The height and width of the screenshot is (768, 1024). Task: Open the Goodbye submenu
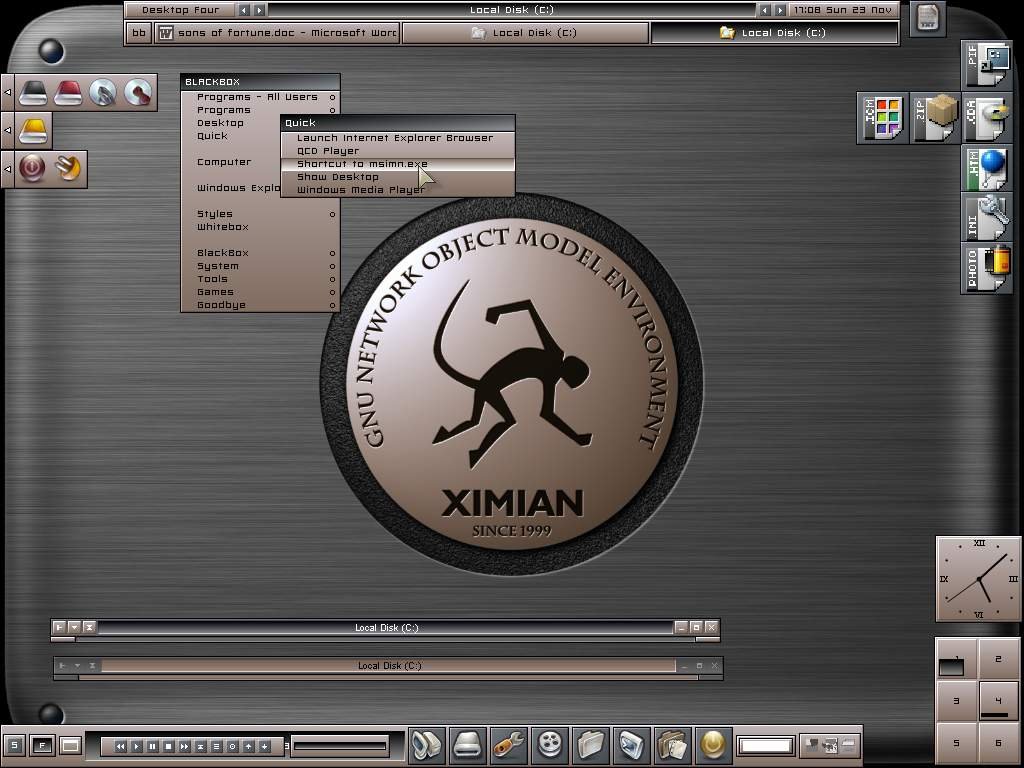260,305
